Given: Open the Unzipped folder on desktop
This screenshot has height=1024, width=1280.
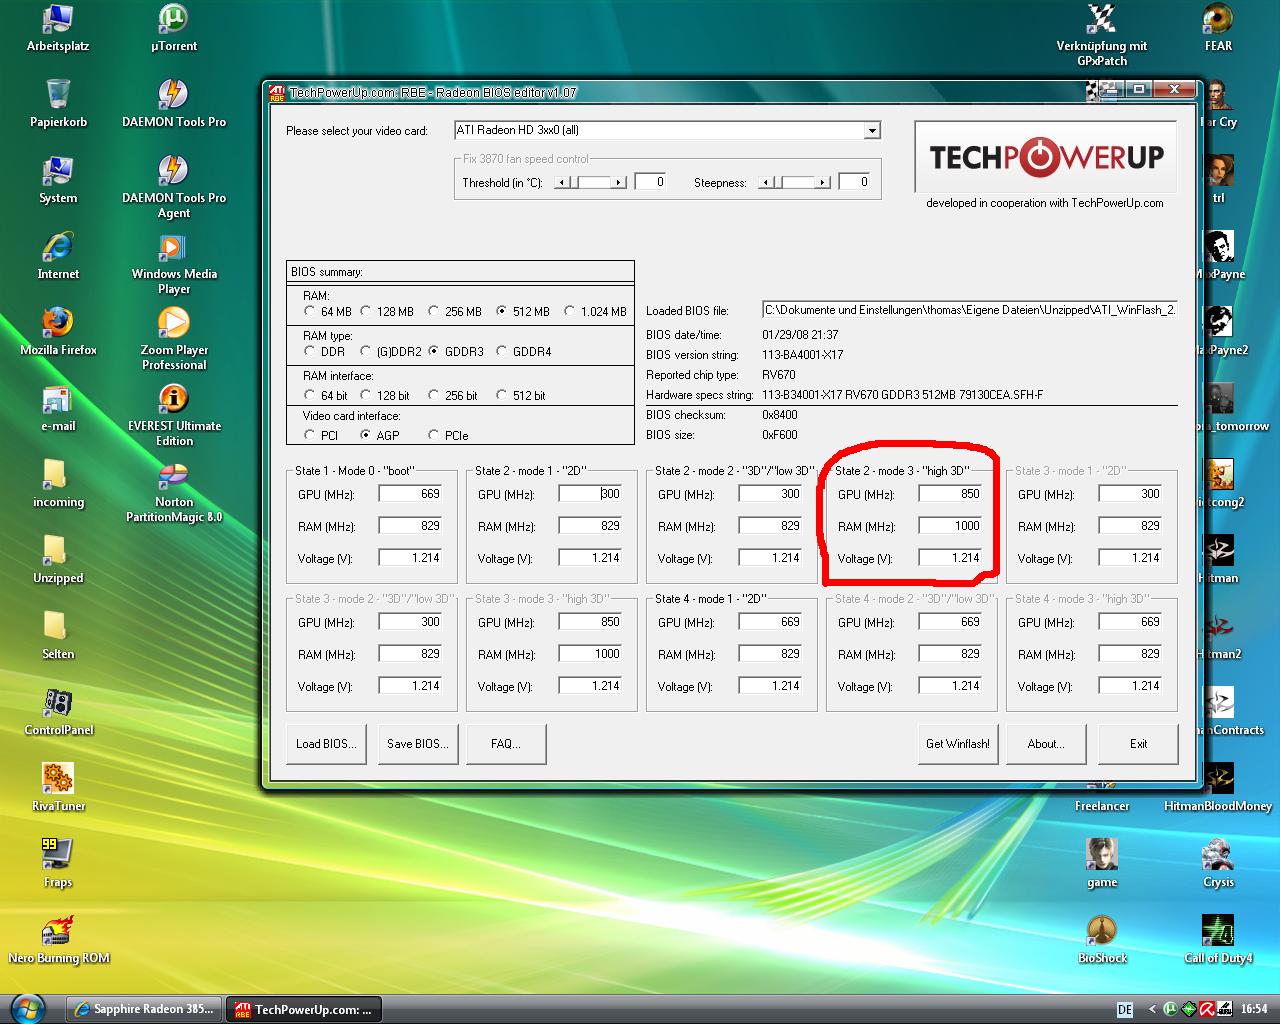Looking at the screenshot, I should click(58, 560).
